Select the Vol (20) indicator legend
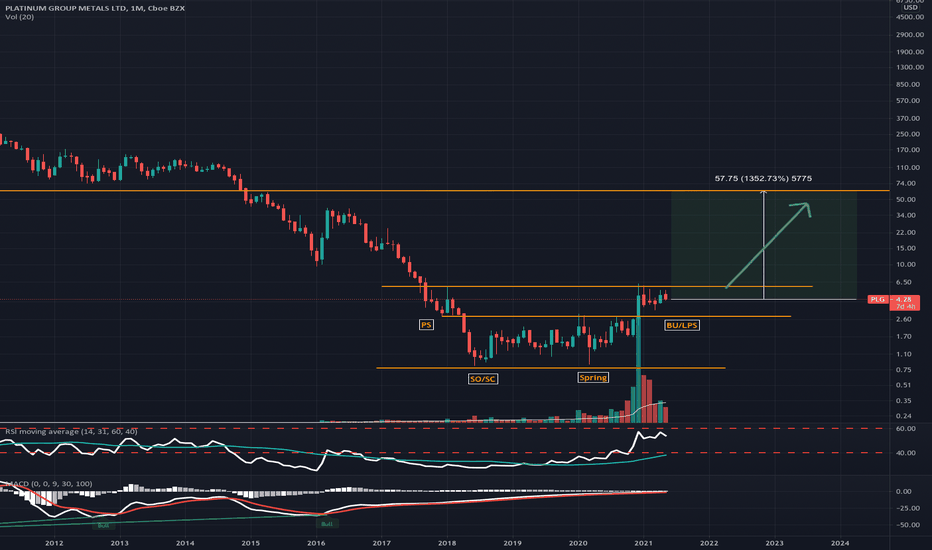 tap(20, 17)
